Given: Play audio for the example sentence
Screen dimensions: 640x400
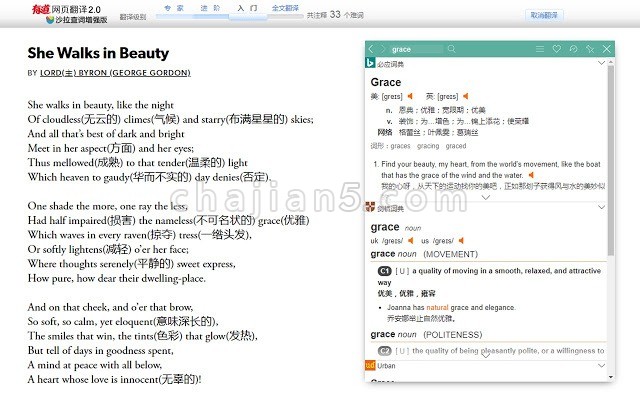Looking at the screenshot, I should click(531, 175).
